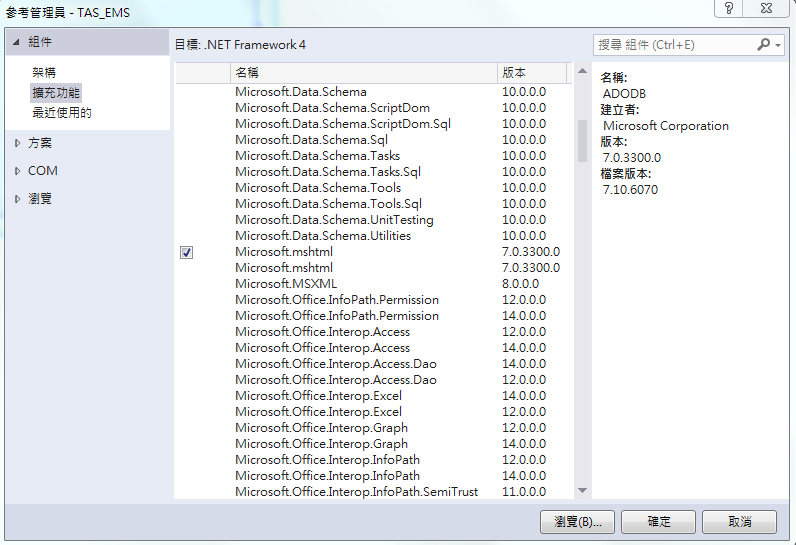This screenshot has width=796, height=545.
Task: Click Microsoft Corporation in details pane
Action: [666, 126]
